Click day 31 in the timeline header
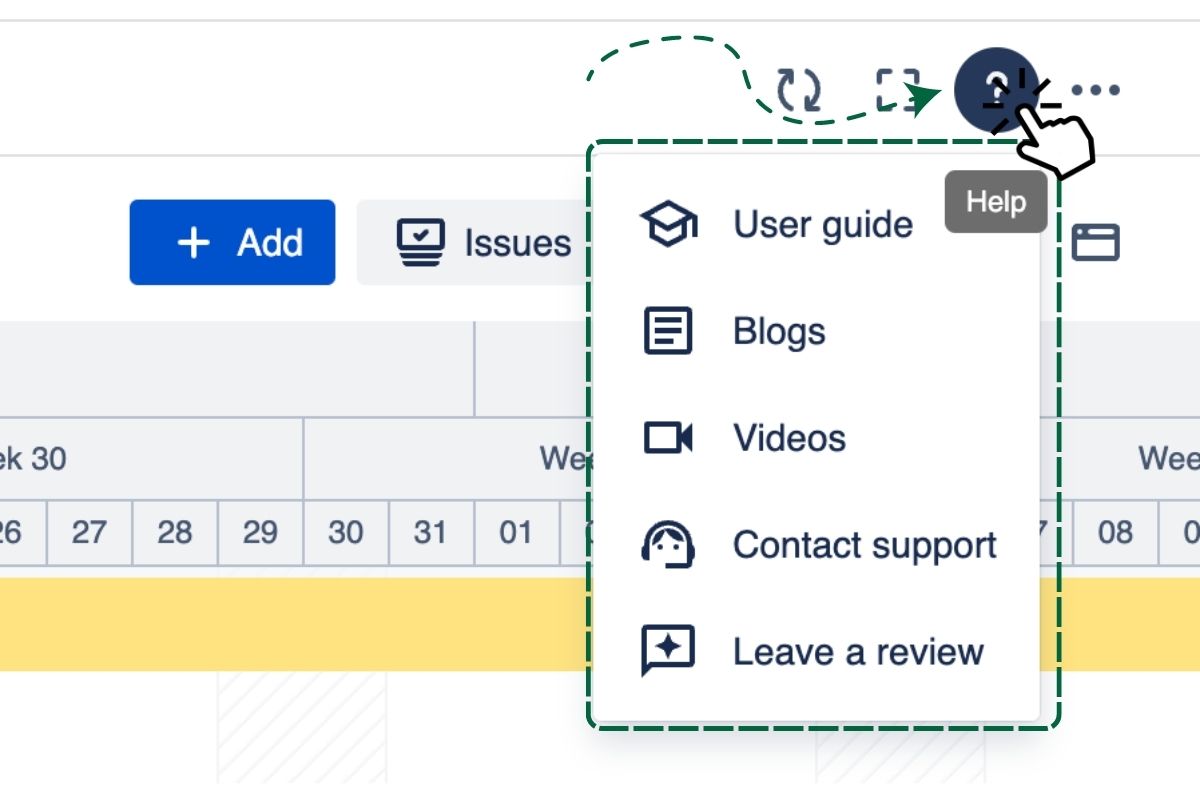 [431, 532]
